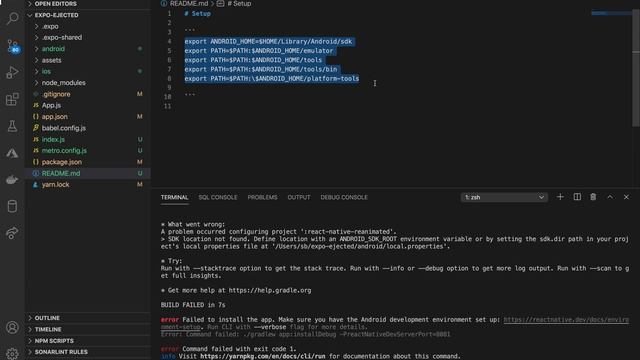The image size is (640, 360).
Task: Maximize the terminal panel with caret icon
Action: (x=610, y=197)
